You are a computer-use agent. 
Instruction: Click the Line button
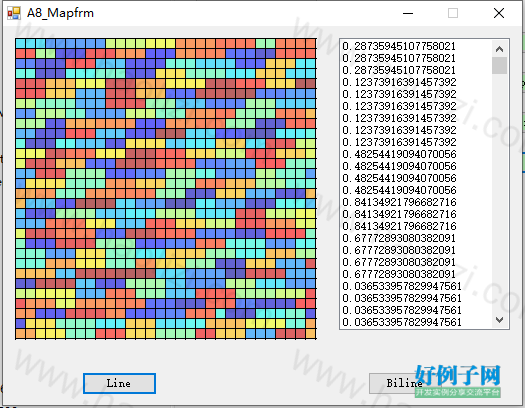(x=119, y=383)
